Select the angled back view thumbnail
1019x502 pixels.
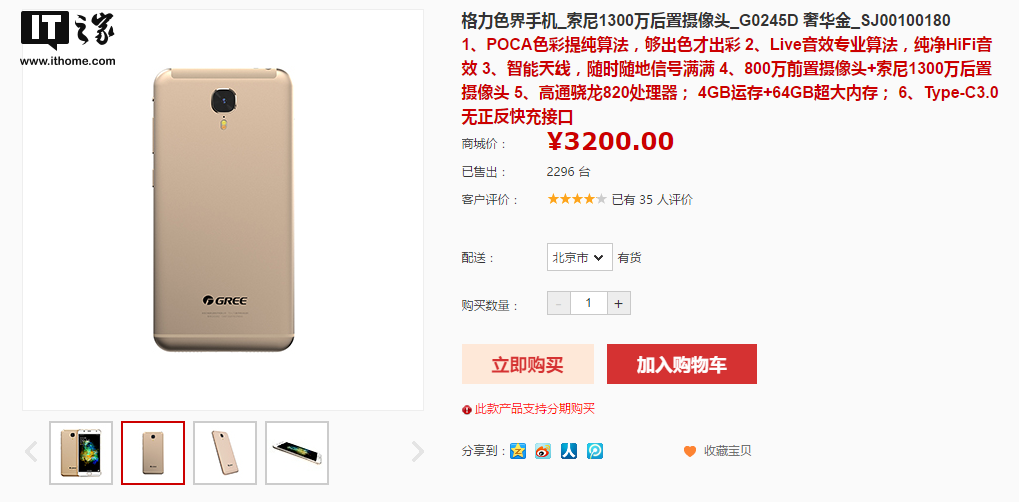(225, 453)
